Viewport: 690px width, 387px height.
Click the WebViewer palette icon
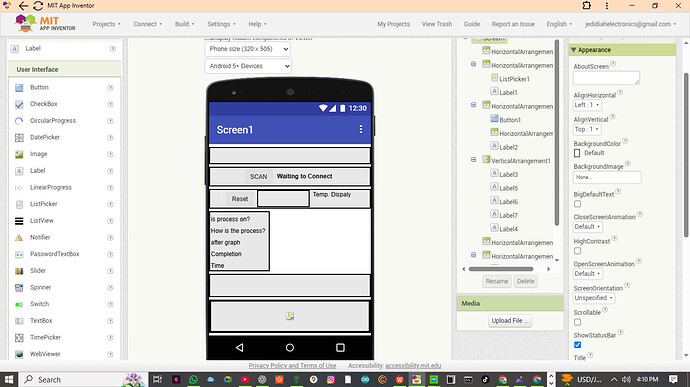coord(19,354)
